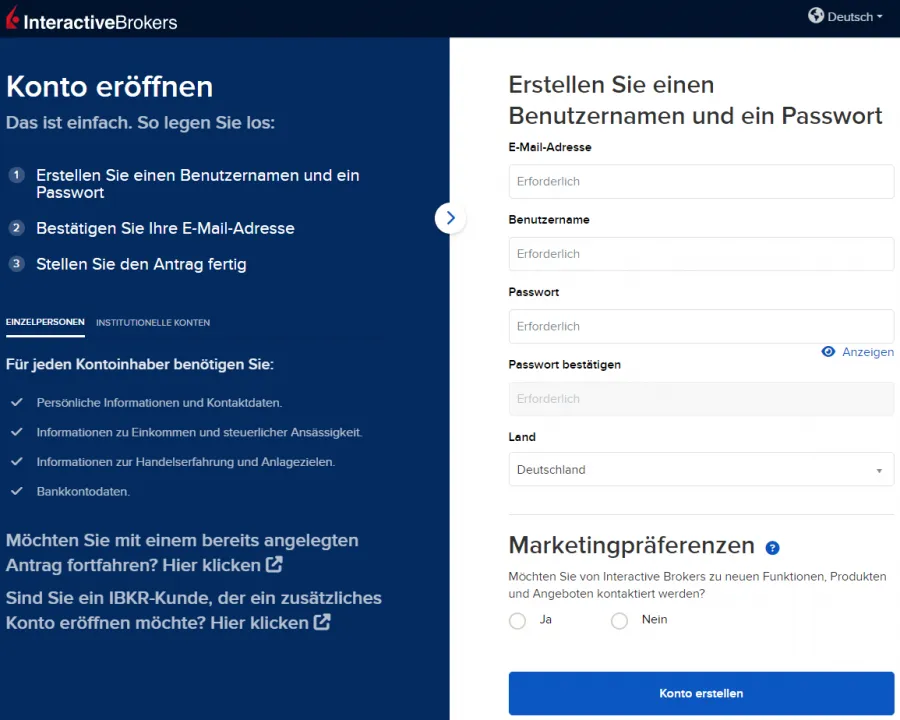
Task: Click the step 3 numbered circle
Action: [x=16, y=264]
